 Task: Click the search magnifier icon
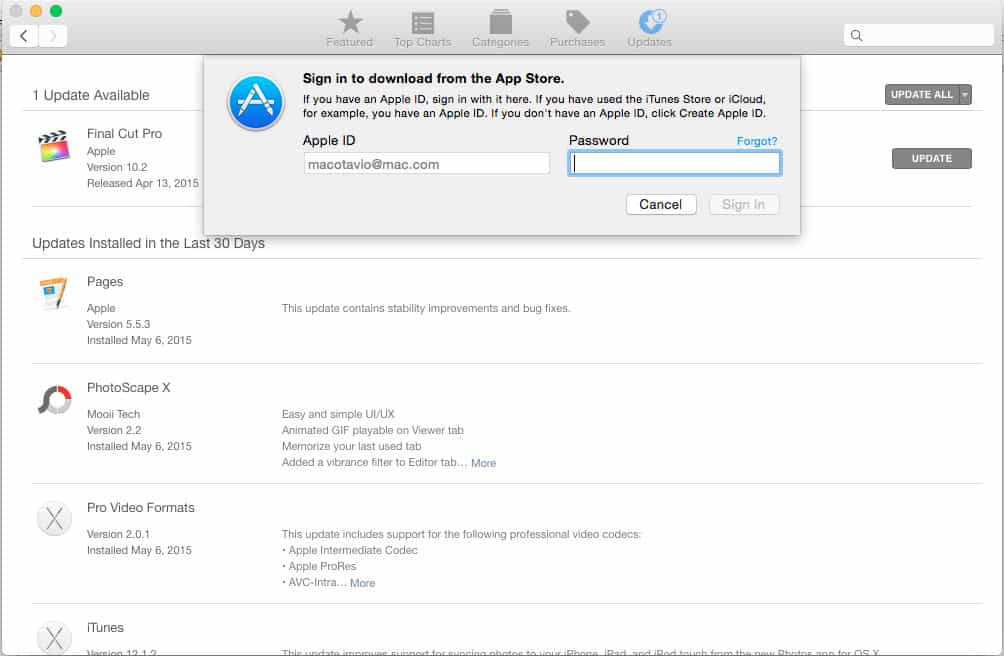[x=856, y=36]
